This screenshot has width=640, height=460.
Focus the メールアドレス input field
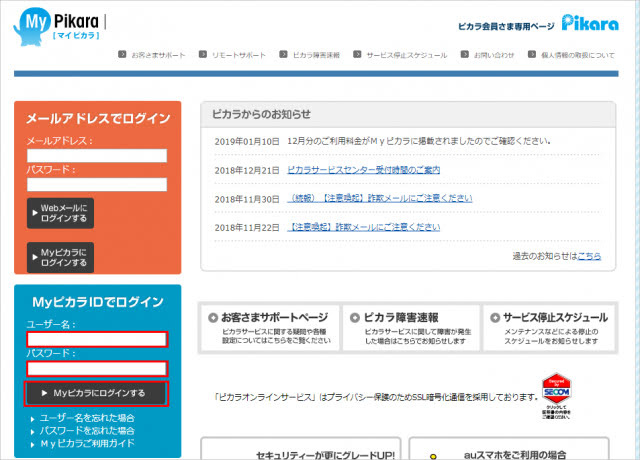97,156
